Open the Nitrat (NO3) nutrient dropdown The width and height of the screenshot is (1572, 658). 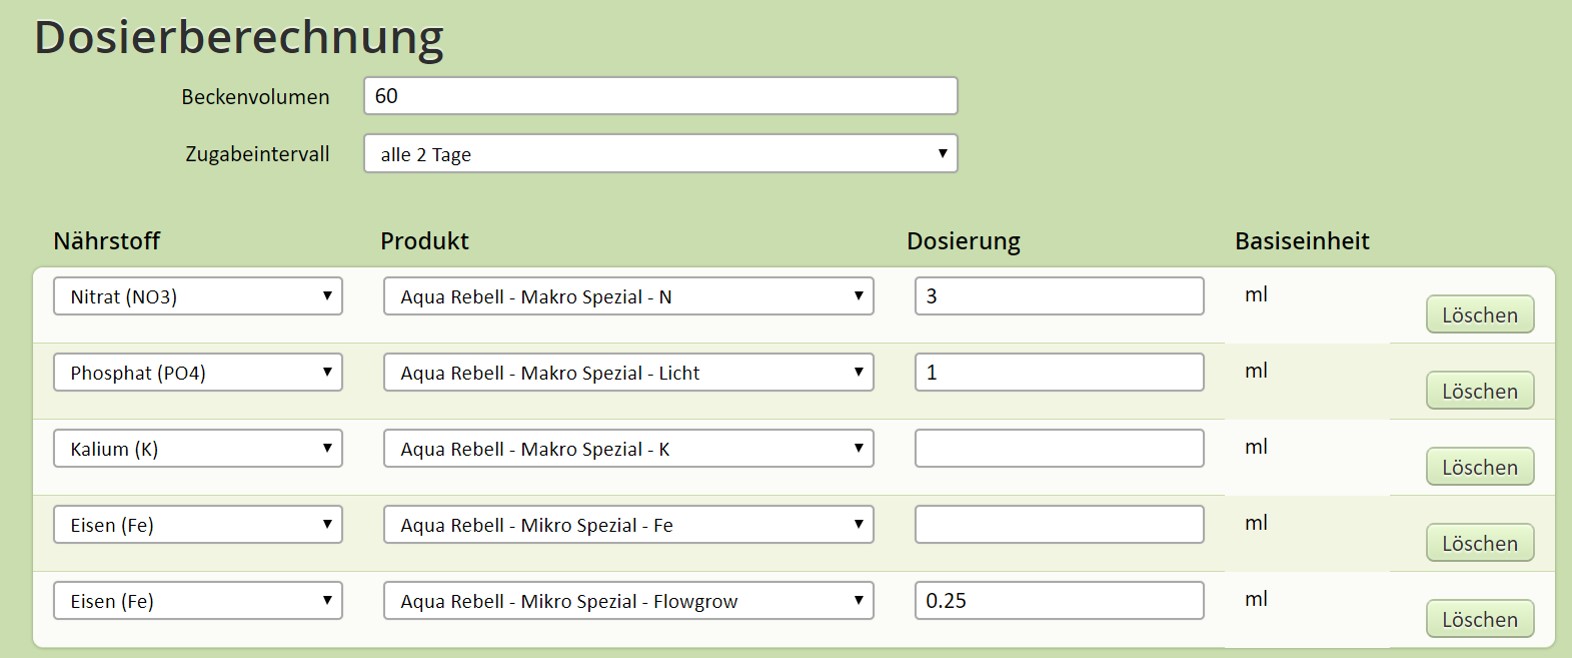pyautogui.click(x=198, y=296)
